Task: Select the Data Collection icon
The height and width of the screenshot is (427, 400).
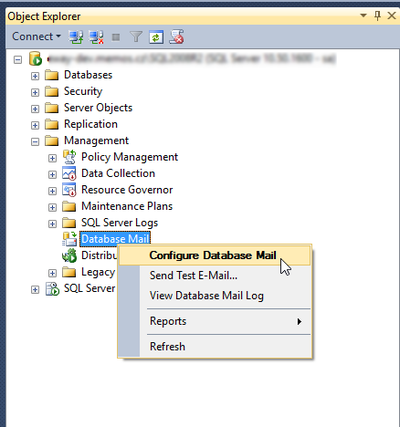Action: tap(69, 173)
